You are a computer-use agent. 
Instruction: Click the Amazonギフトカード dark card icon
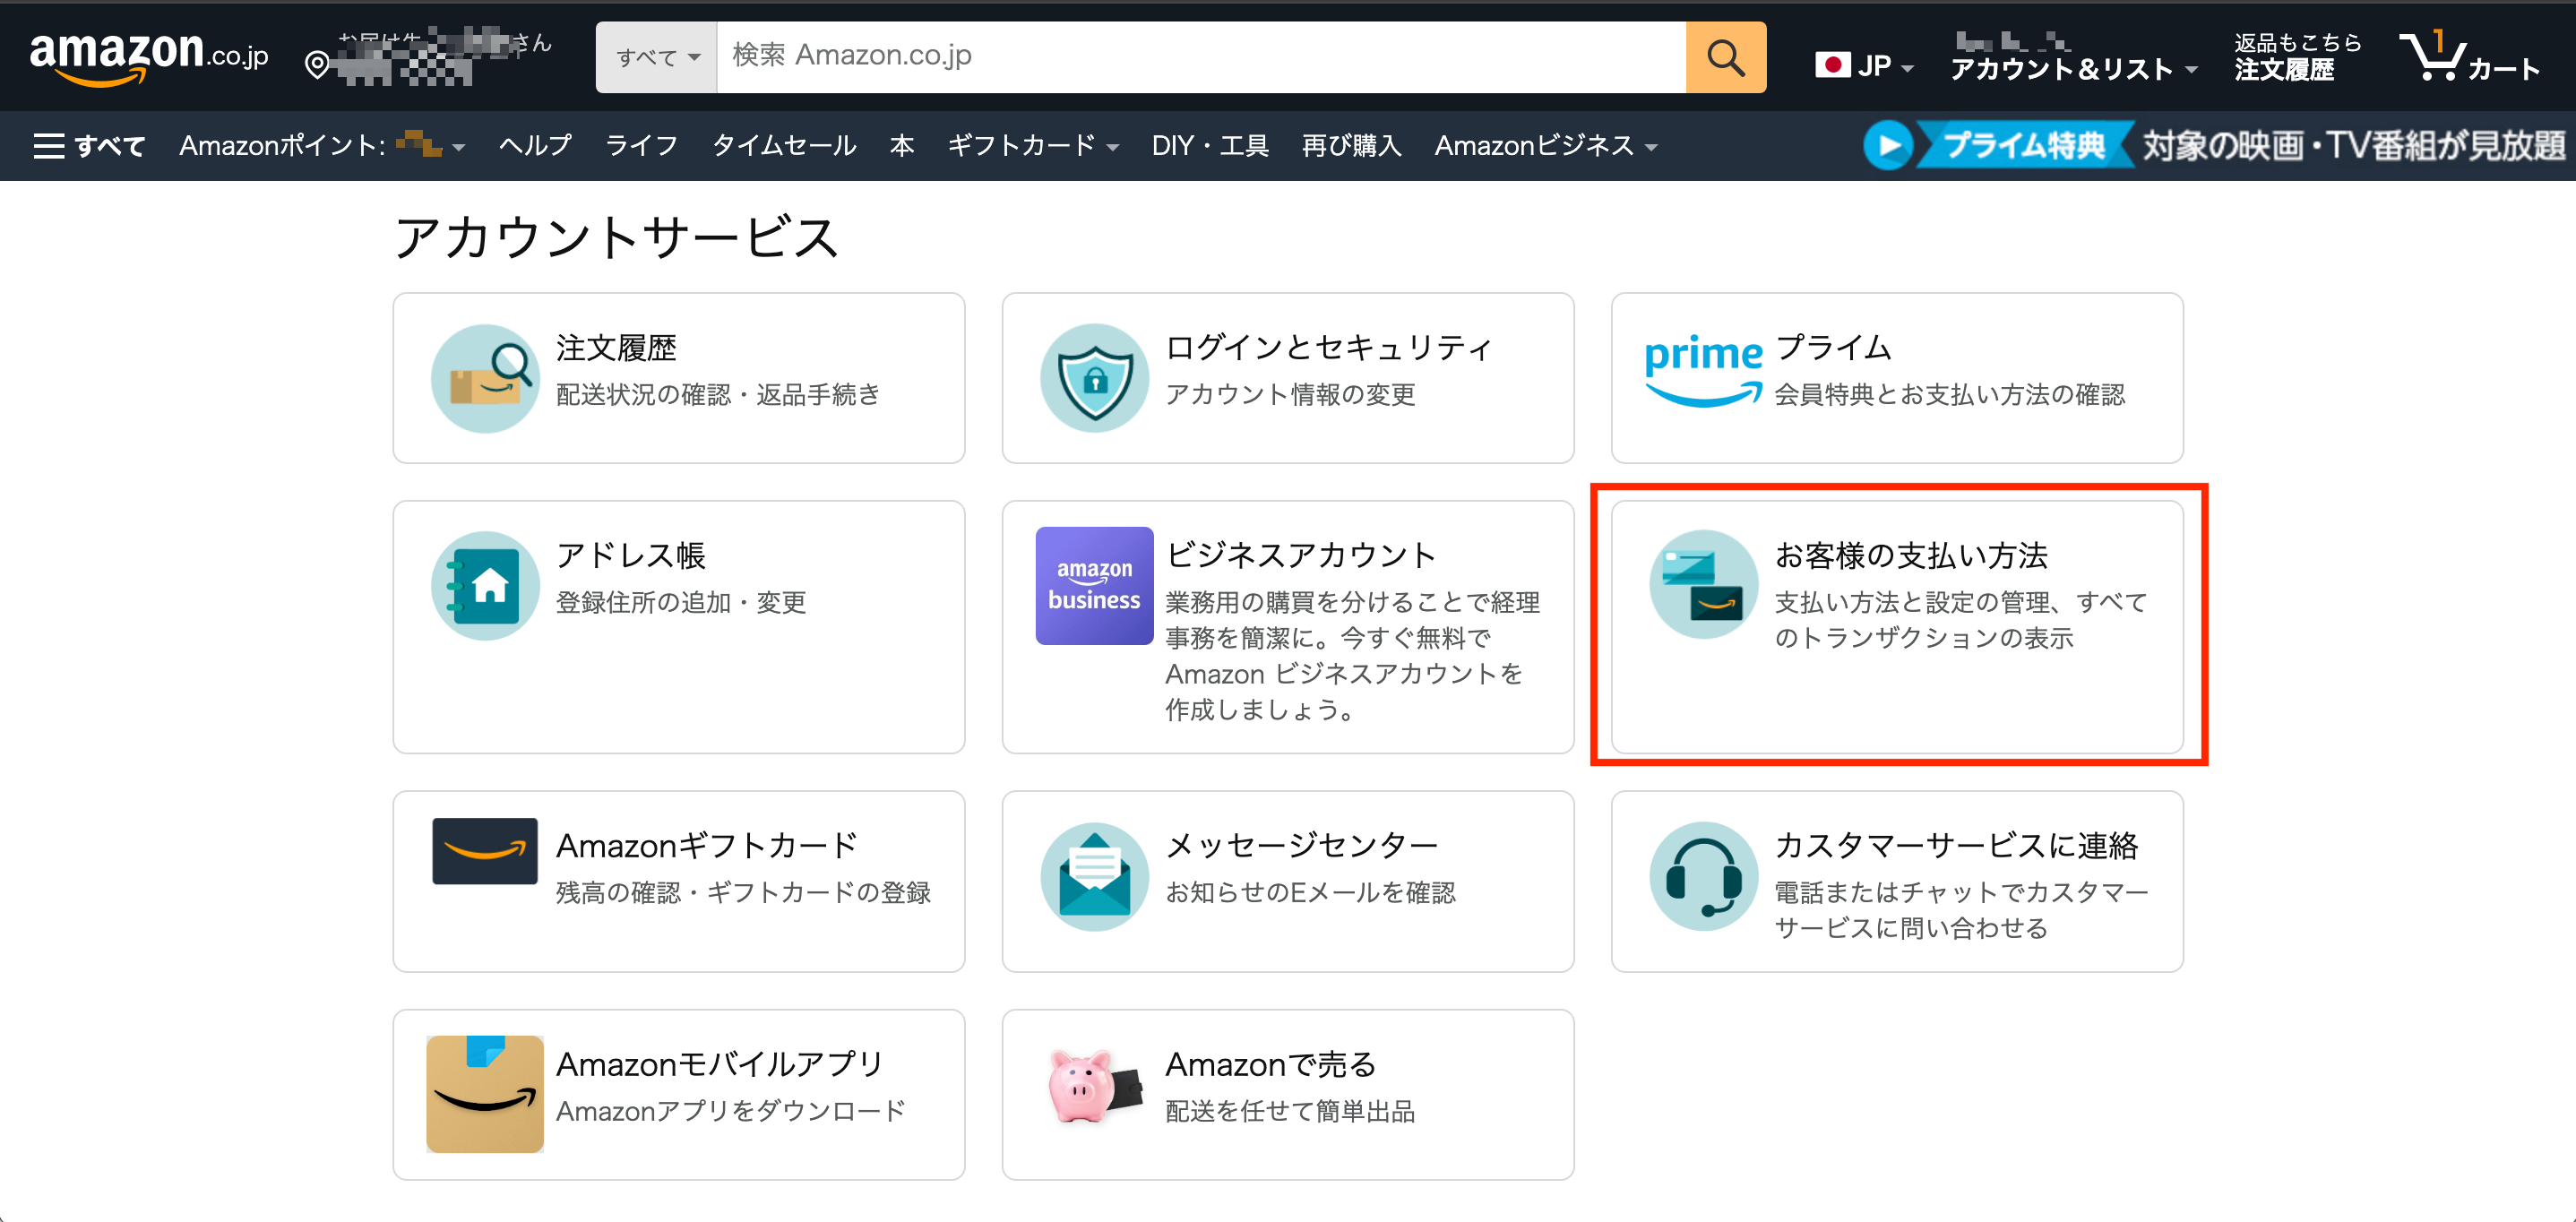click(485, 851)
